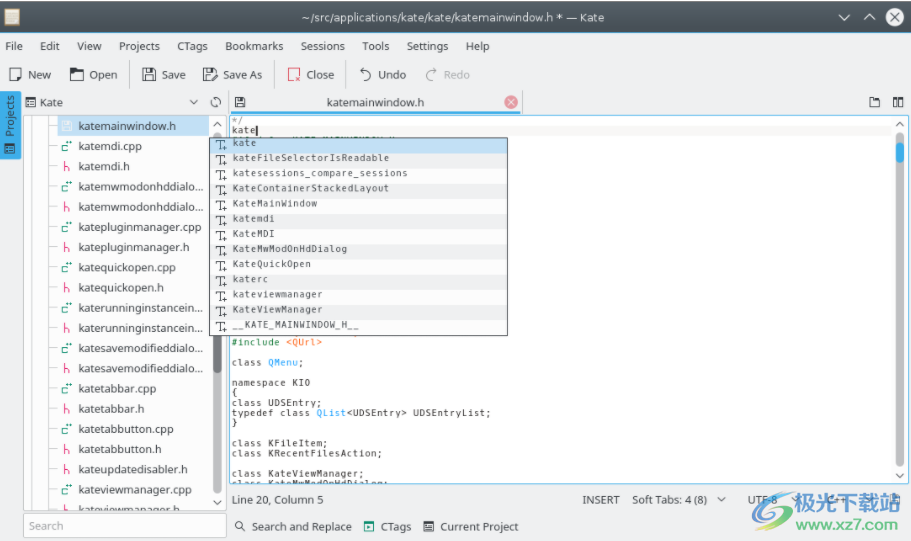Screen dimensions: 911x541
Task: Open the File menu
Action: (14, 46)
